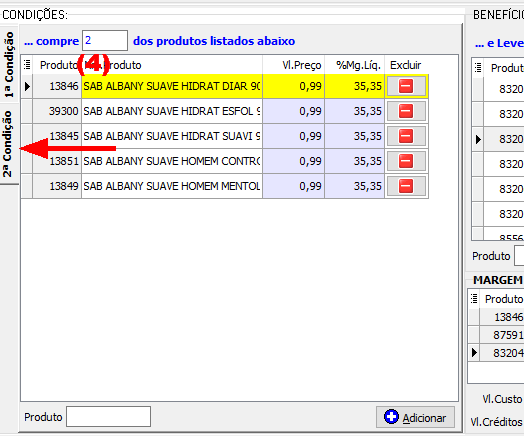524x436 pixels.
Task: Open the conditions grid column selector icon
Action: pos(27,65)
